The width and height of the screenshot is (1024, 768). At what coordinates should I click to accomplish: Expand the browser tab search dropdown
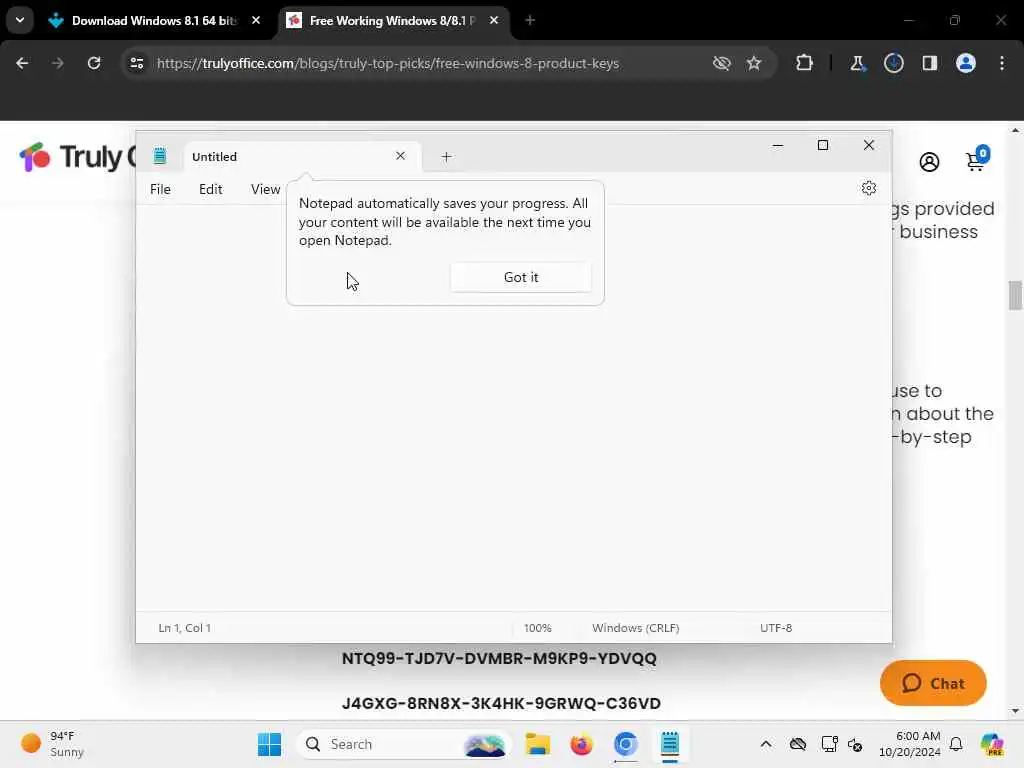point(20,20)
